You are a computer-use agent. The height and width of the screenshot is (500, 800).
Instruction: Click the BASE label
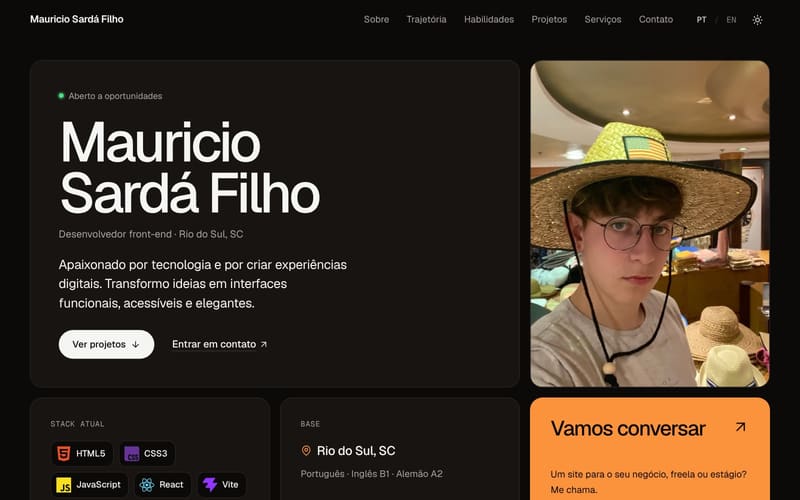310,424
